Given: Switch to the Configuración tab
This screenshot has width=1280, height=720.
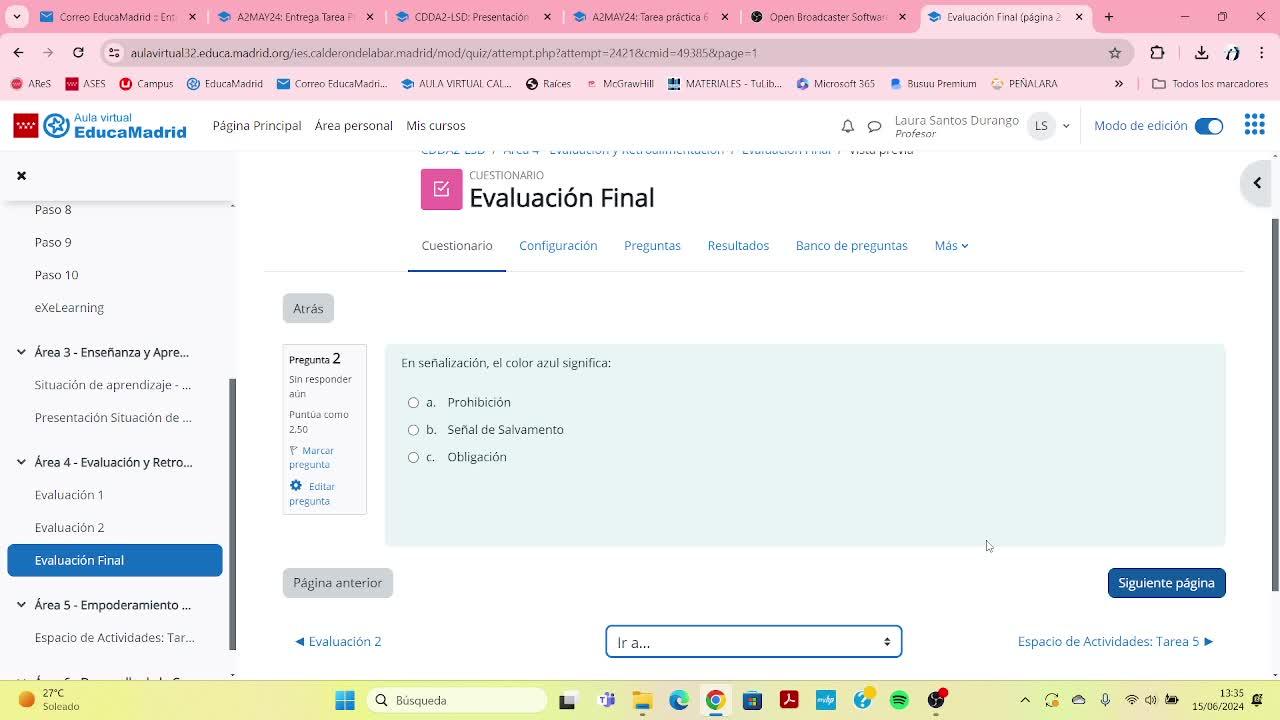Looking at the screenshot, I should tap(558, 246).
